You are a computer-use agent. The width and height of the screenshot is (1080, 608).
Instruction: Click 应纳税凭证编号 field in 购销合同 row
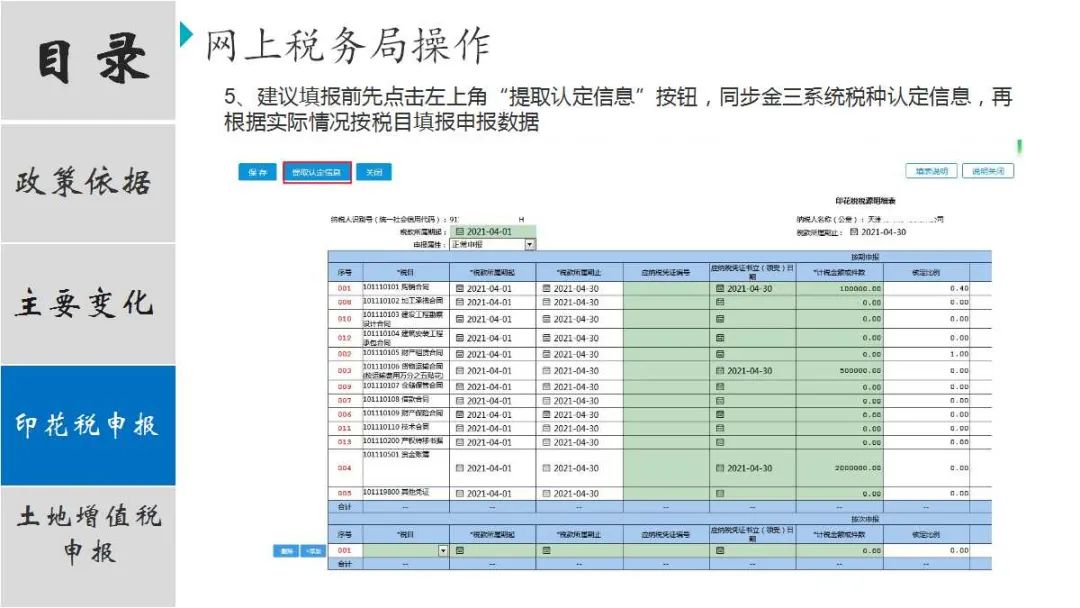point(666,289)
